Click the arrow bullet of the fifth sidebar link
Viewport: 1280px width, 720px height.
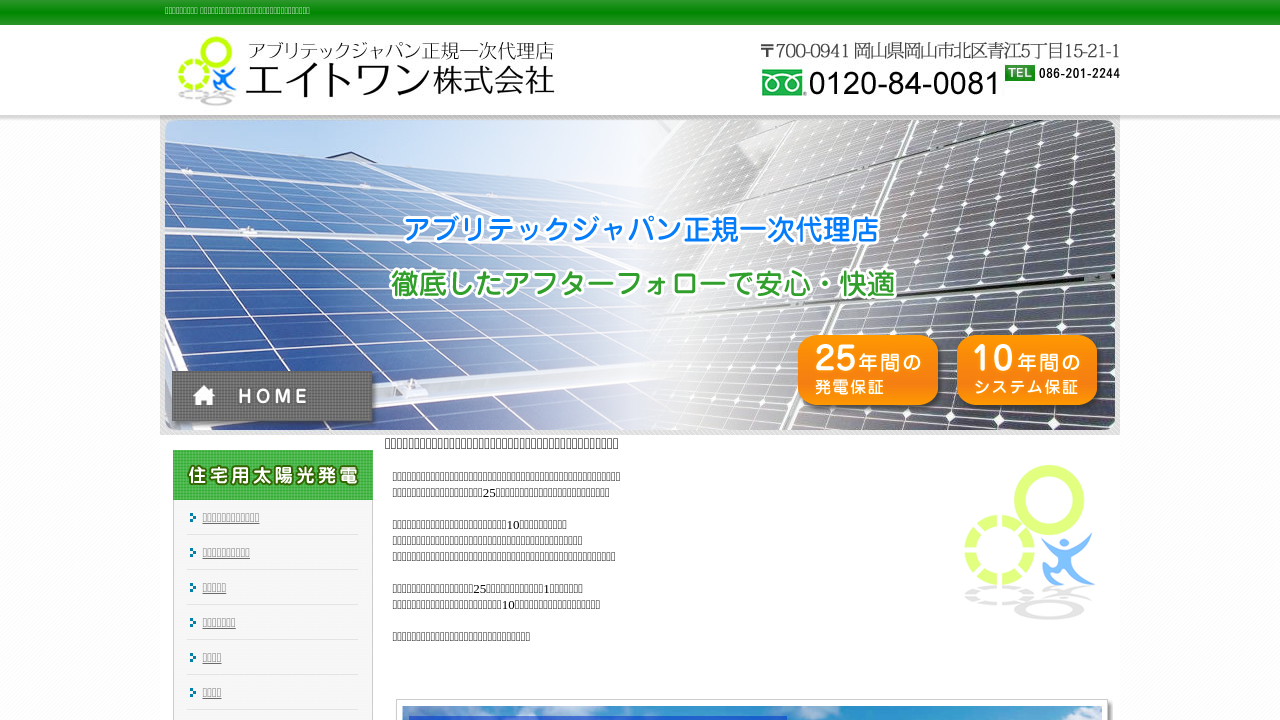coord(193,658)
